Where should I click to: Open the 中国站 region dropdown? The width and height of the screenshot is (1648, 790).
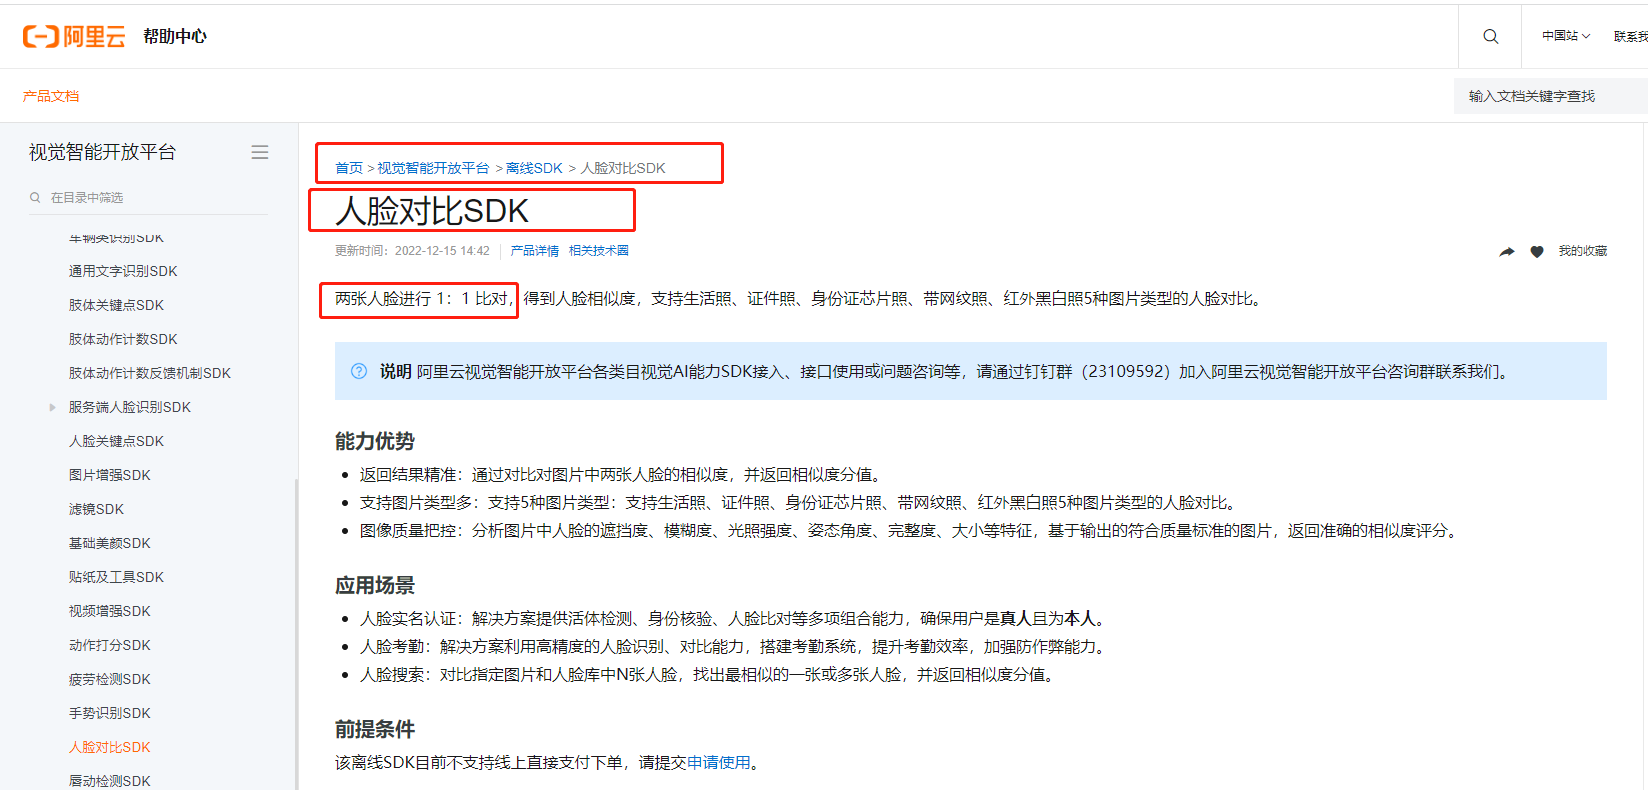coord(1565,36)
